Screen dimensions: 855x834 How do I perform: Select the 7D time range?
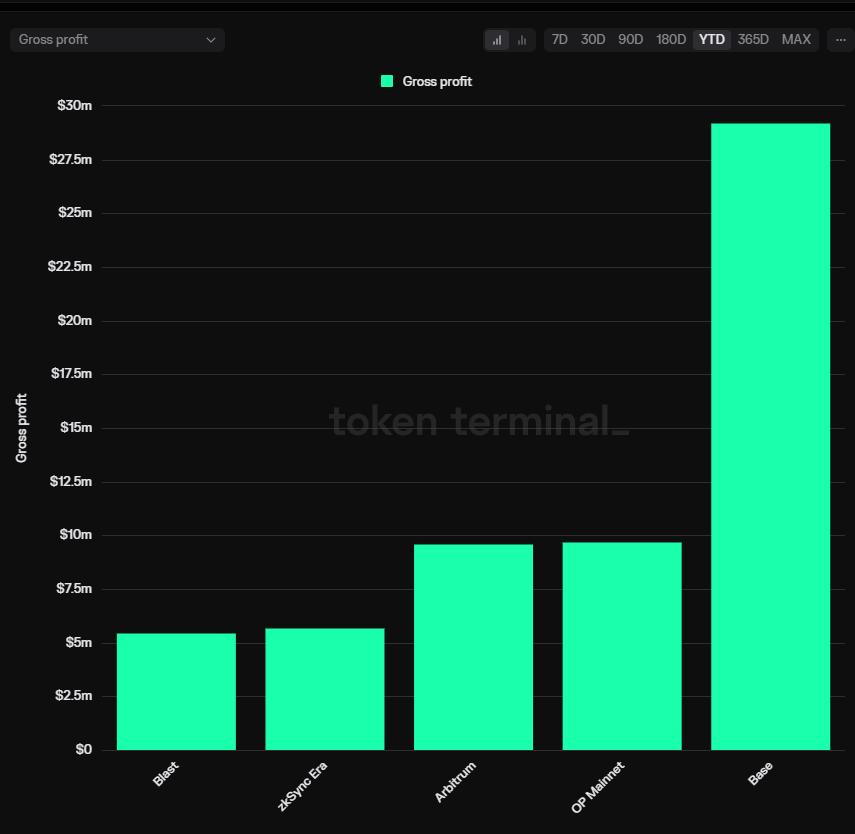[x=559, y=40]
